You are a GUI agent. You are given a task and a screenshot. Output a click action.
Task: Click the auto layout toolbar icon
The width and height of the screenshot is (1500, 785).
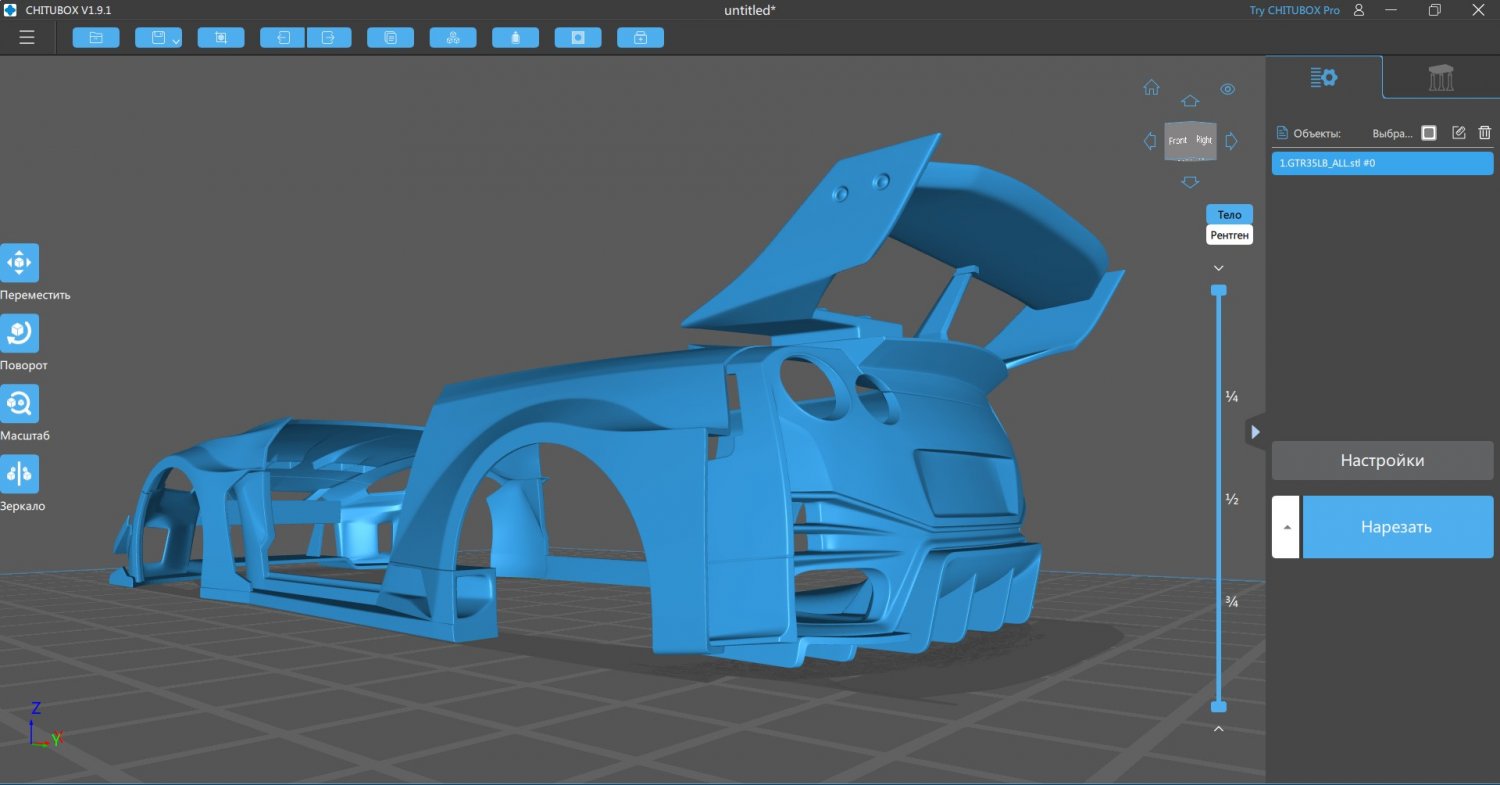click(x=453, y=38)
